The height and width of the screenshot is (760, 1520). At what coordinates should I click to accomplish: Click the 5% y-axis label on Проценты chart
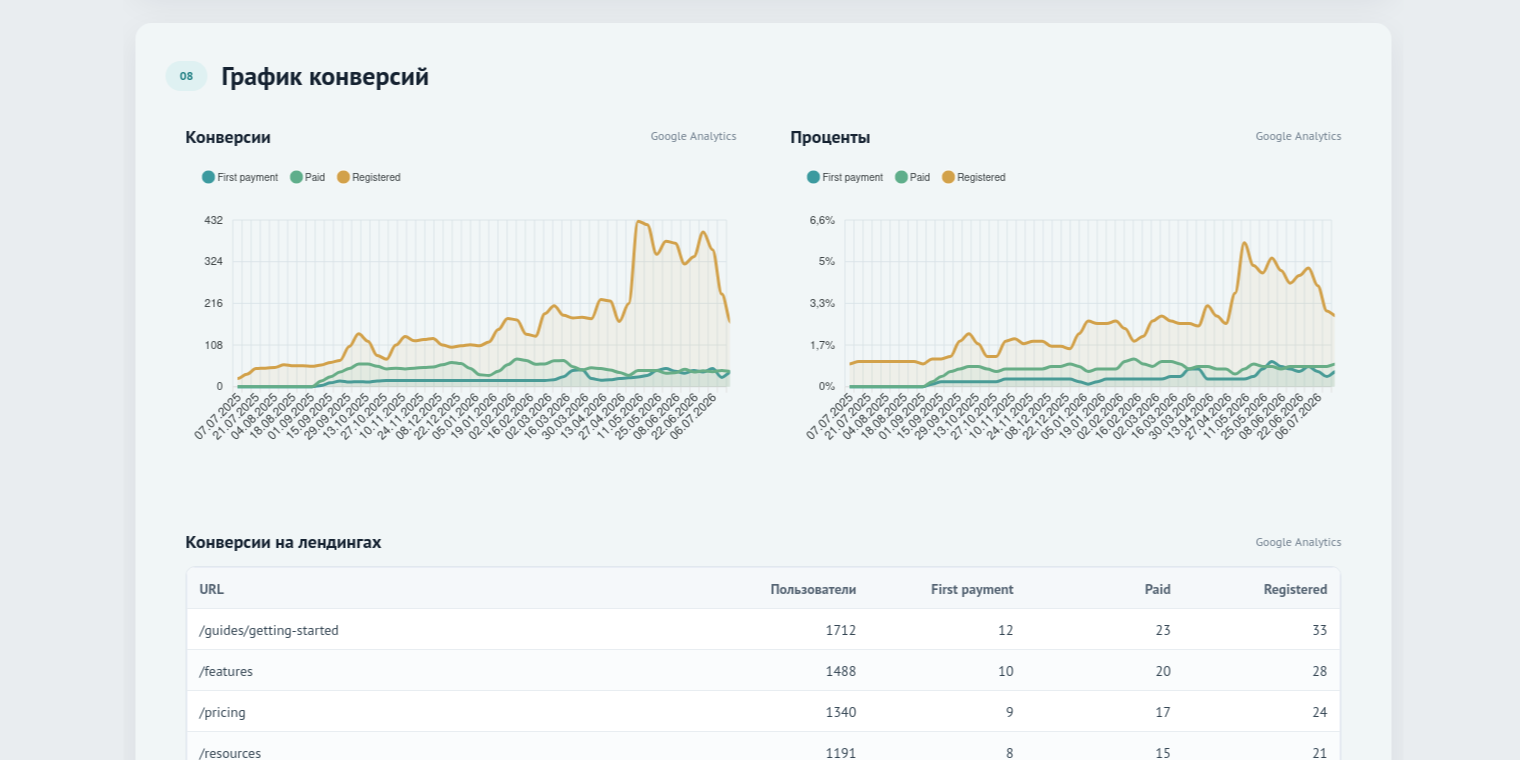pos(826,262)
